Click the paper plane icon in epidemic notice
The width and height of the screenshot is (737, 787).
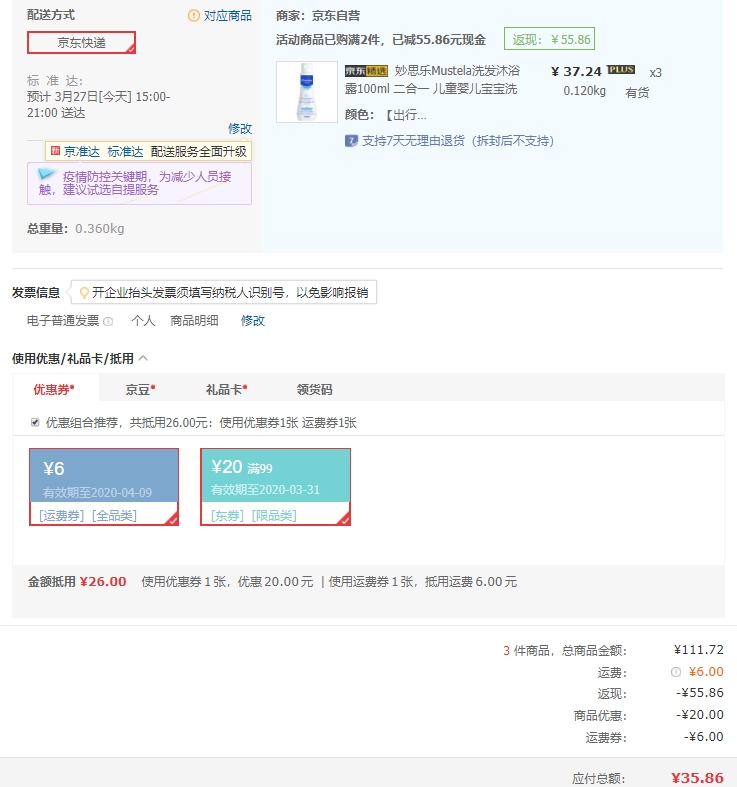click(46, 174)
